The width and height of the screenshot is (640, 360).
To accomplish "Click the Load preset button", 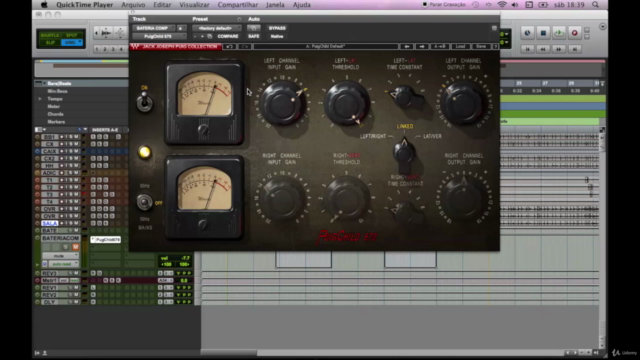I will click(460, 47).
